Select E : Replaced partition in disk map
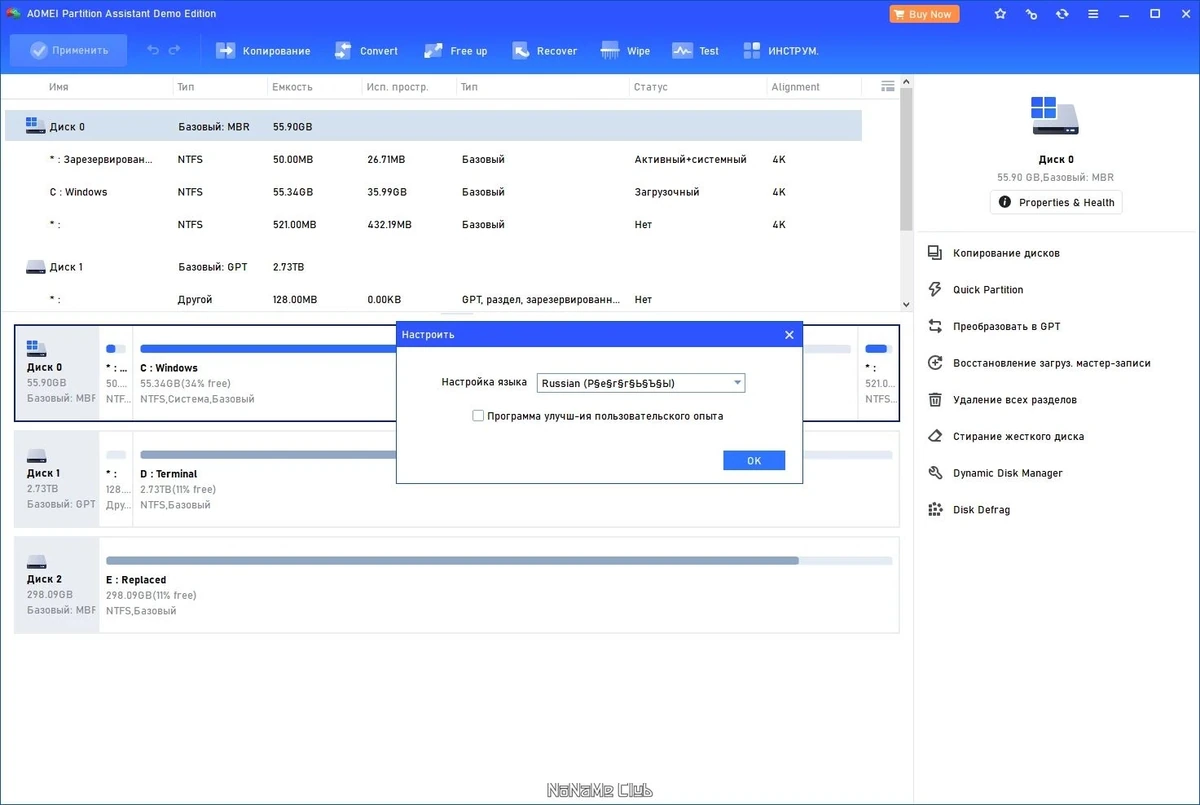Viewport: 1200px width, 805px height. coord(499,585)
